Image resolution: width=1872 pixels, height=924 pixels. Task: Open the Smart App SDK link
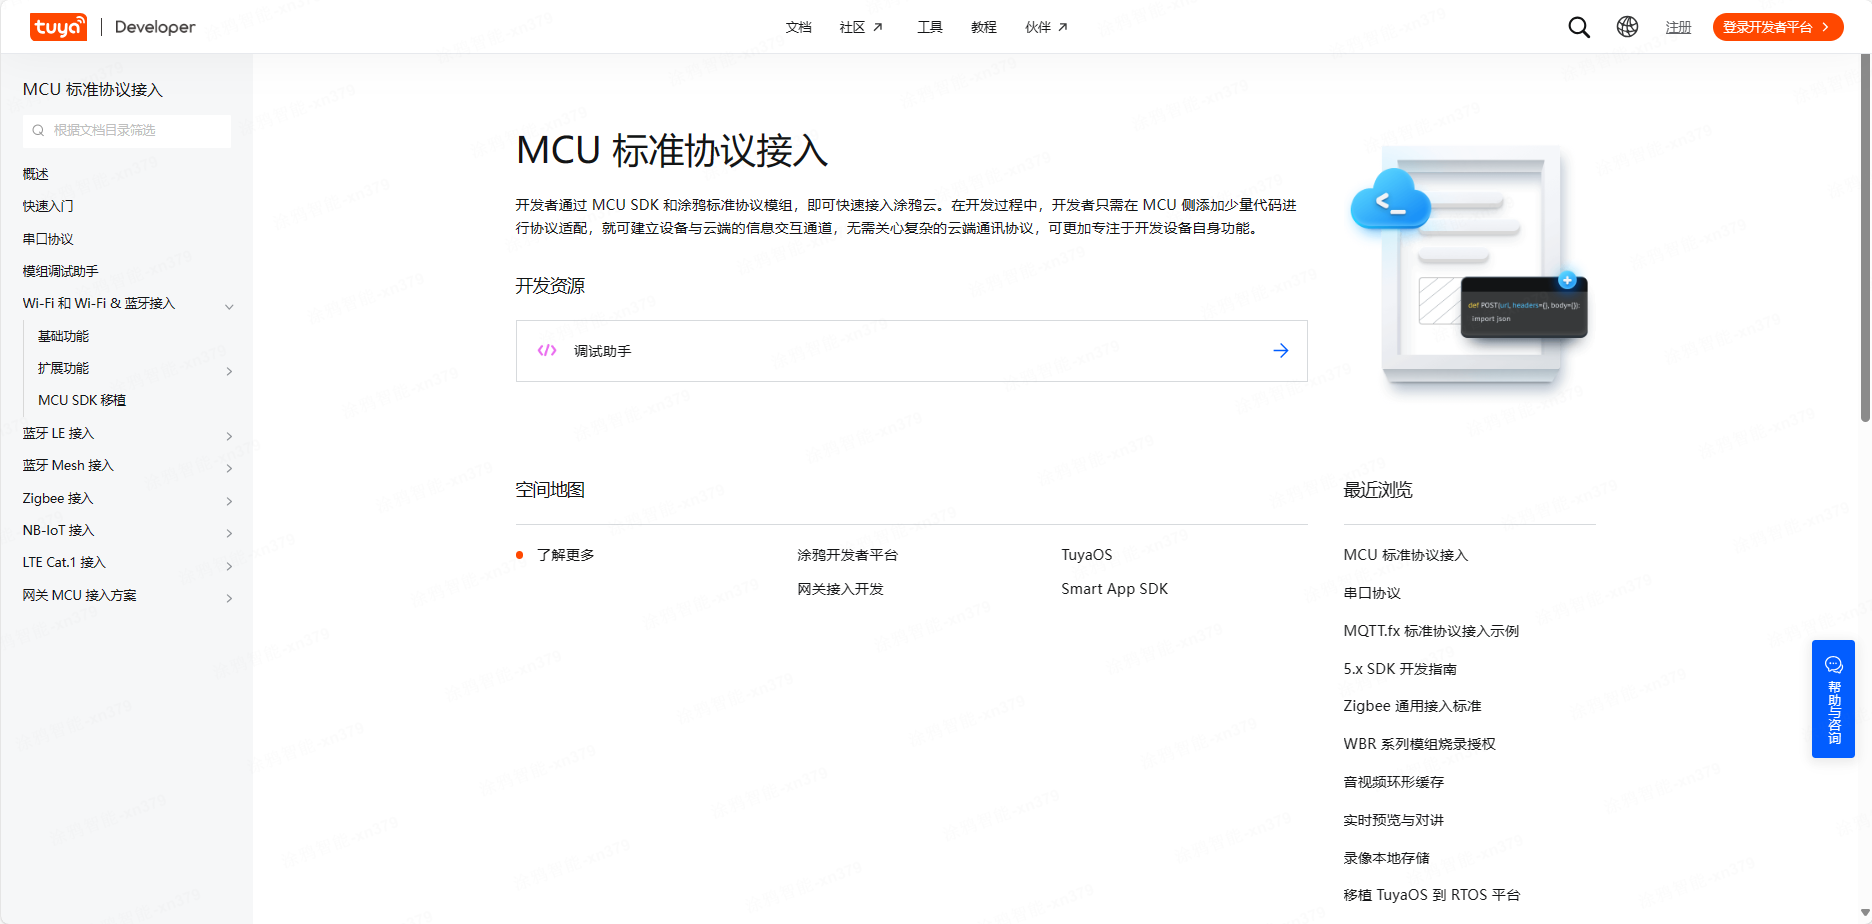pyautogui.click(x=1114, y=589)
